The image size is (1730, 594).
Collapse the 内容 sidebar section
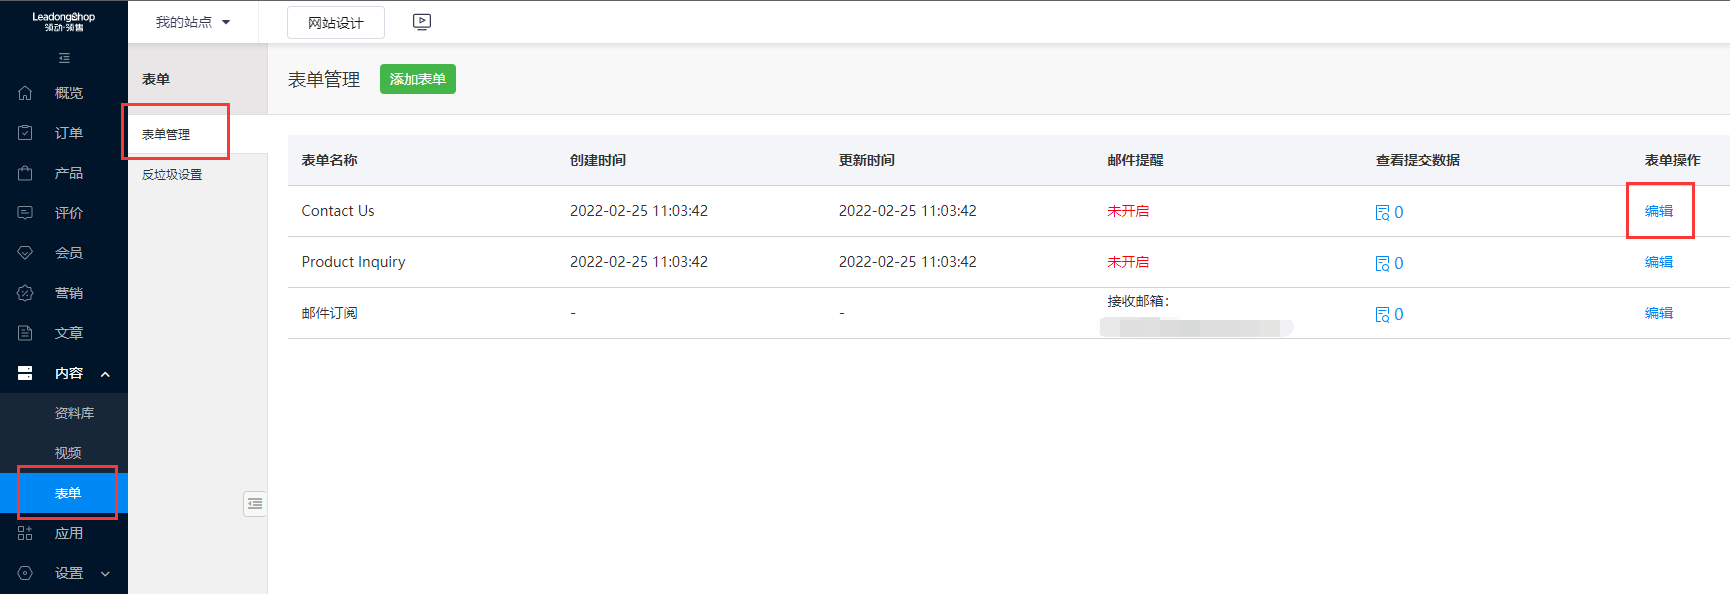(105, 374)
